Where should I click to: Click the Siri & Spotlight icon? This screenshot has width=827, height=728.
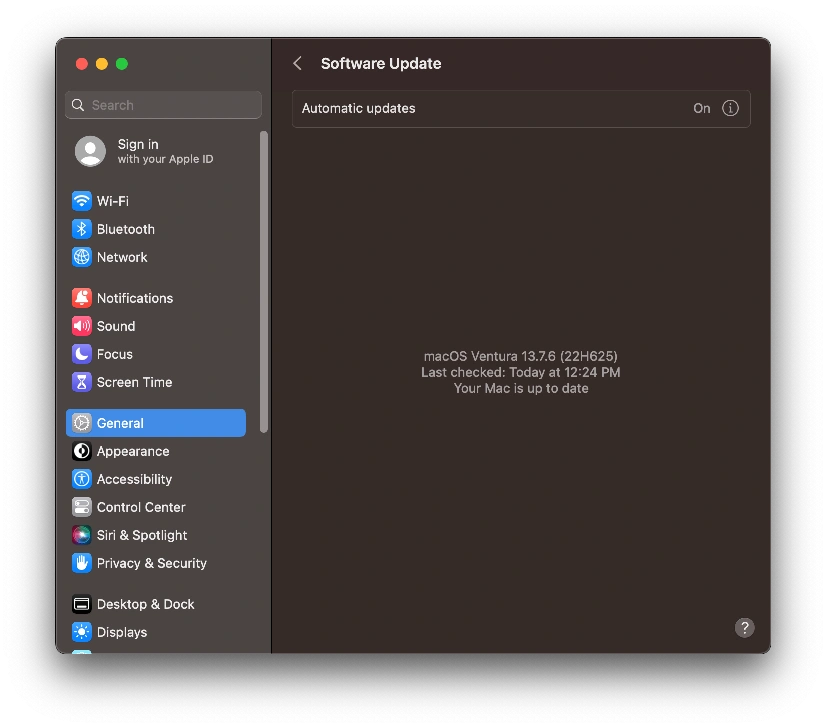81,535
